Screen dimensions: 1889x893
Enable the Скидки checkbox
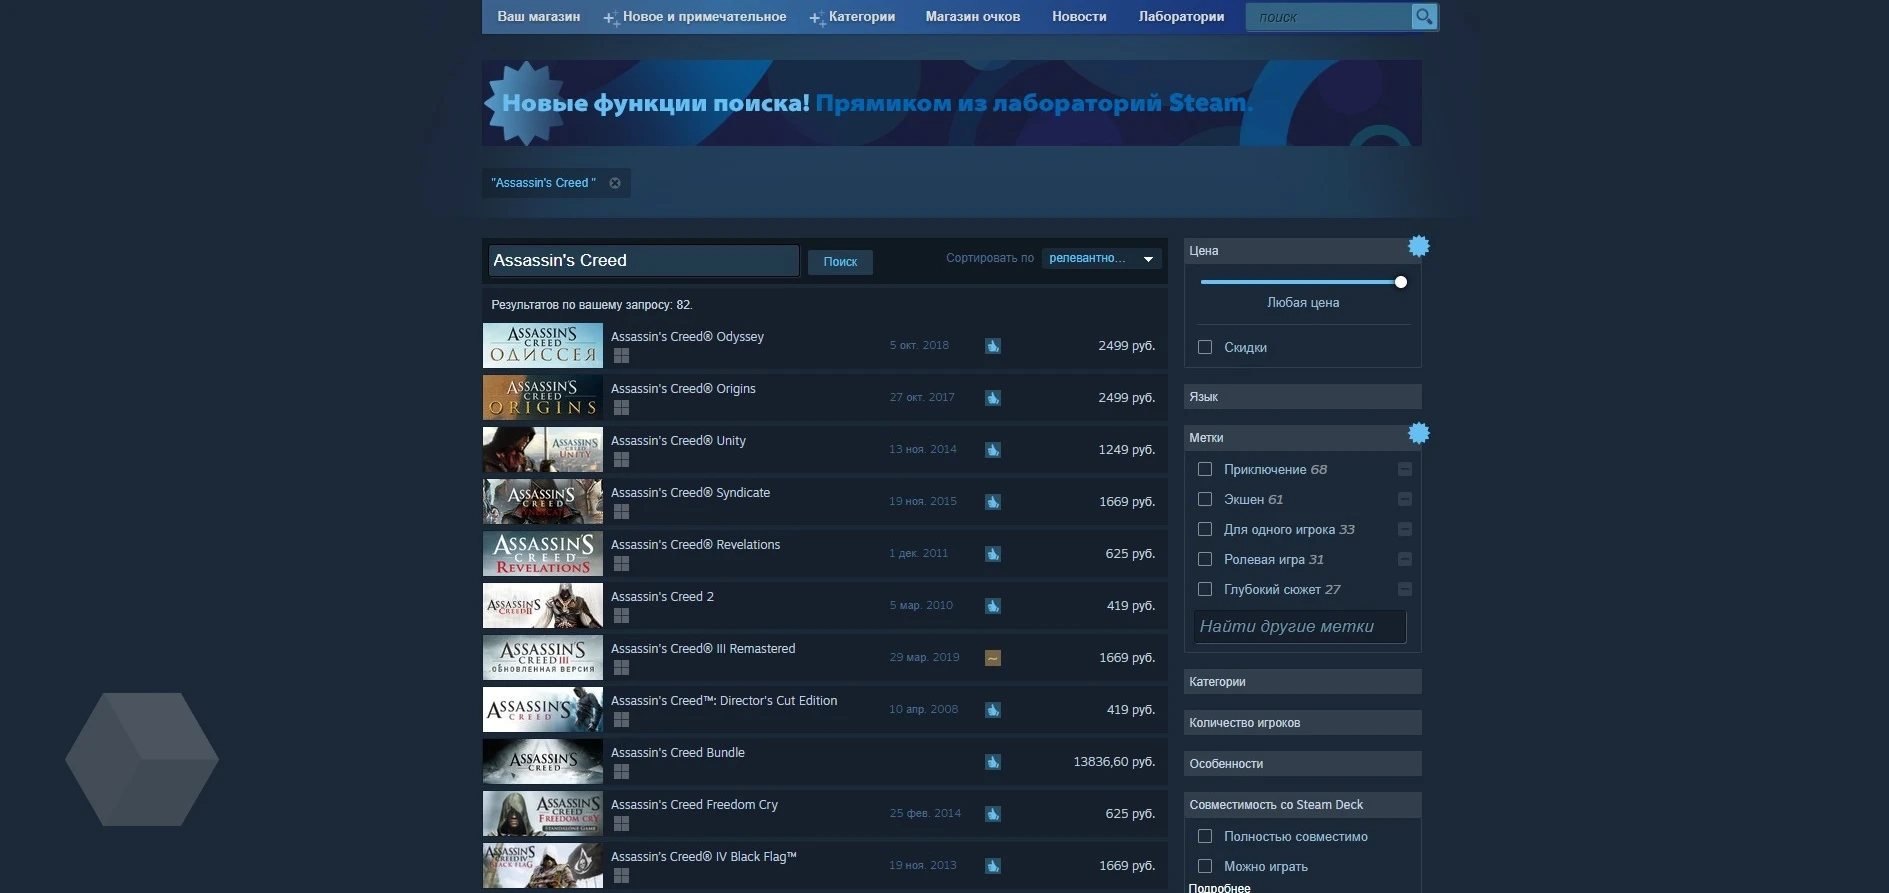pyautogui.click(x=1205, y=347)
